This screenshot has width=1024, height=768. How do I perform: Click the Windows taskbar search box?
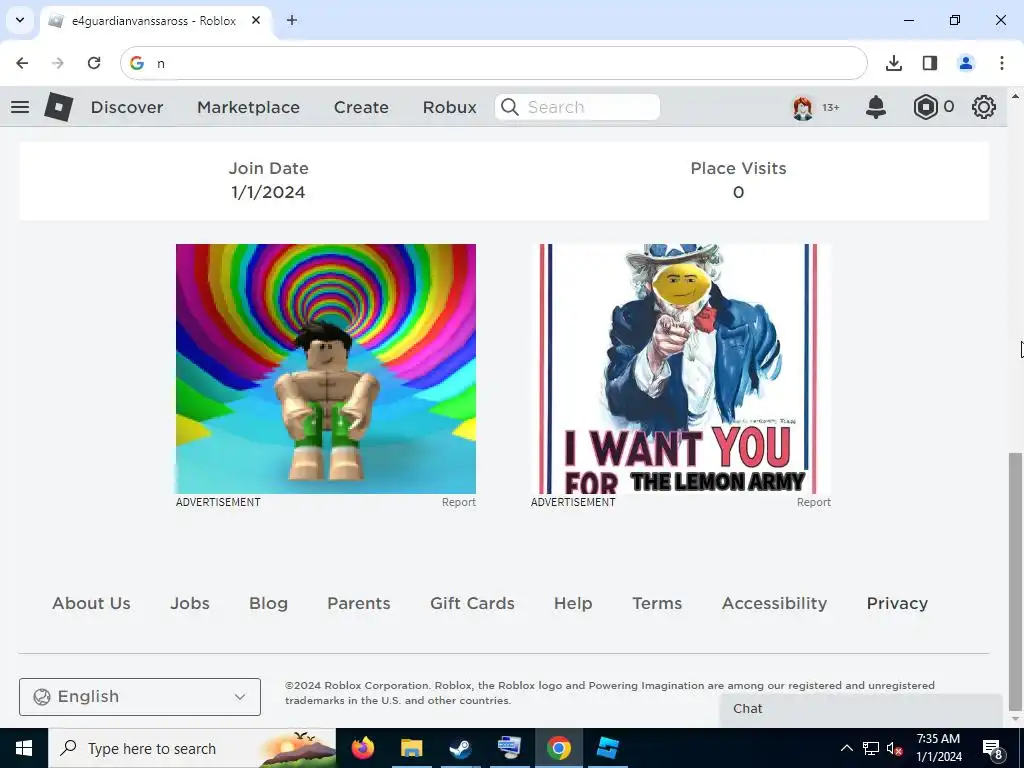click(192, 748)
